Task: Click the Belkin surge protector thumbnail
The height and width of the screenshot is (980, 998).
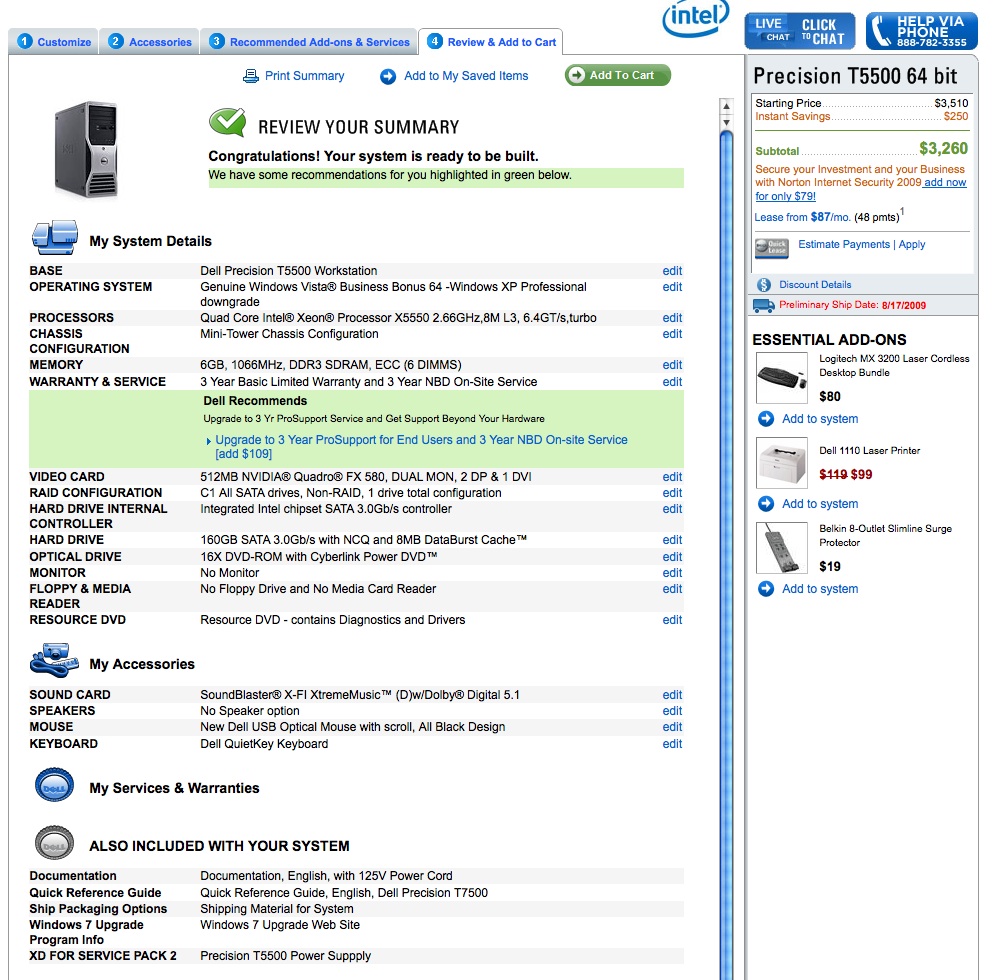Action: (782, 548)
